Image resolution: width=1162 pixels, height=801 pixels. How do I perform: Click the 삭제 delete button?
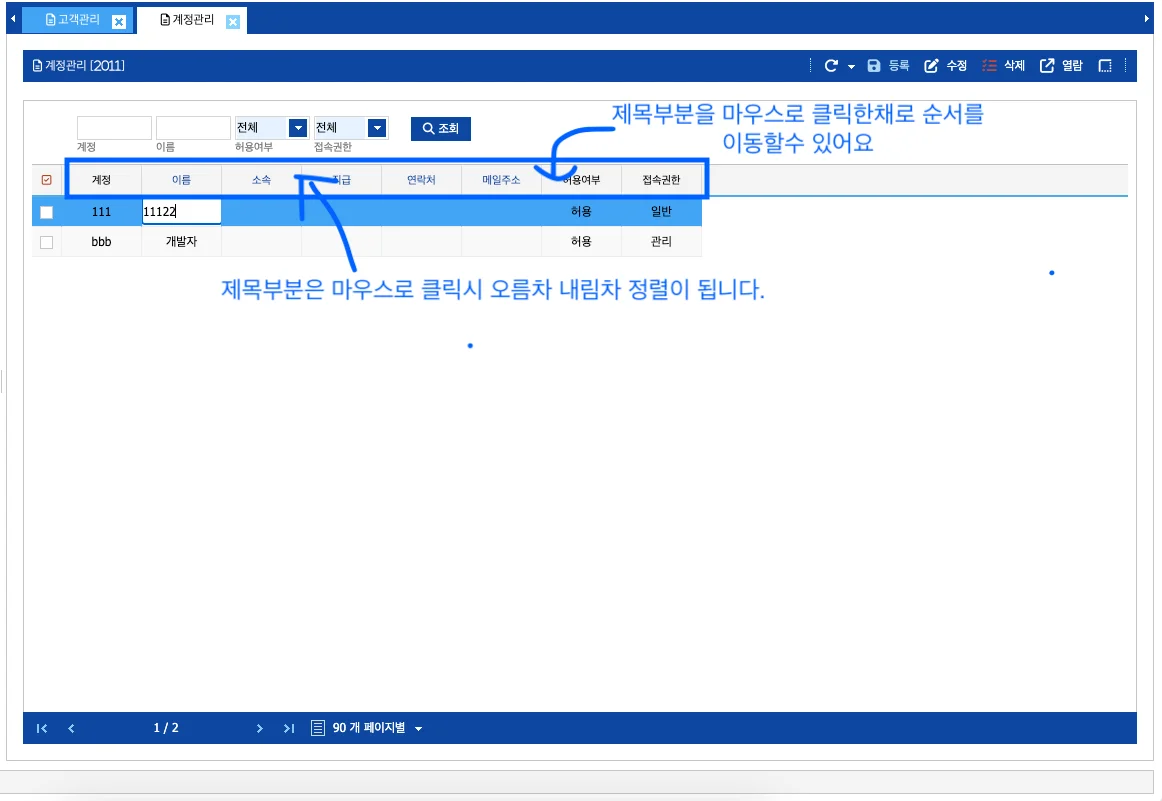1003,66
